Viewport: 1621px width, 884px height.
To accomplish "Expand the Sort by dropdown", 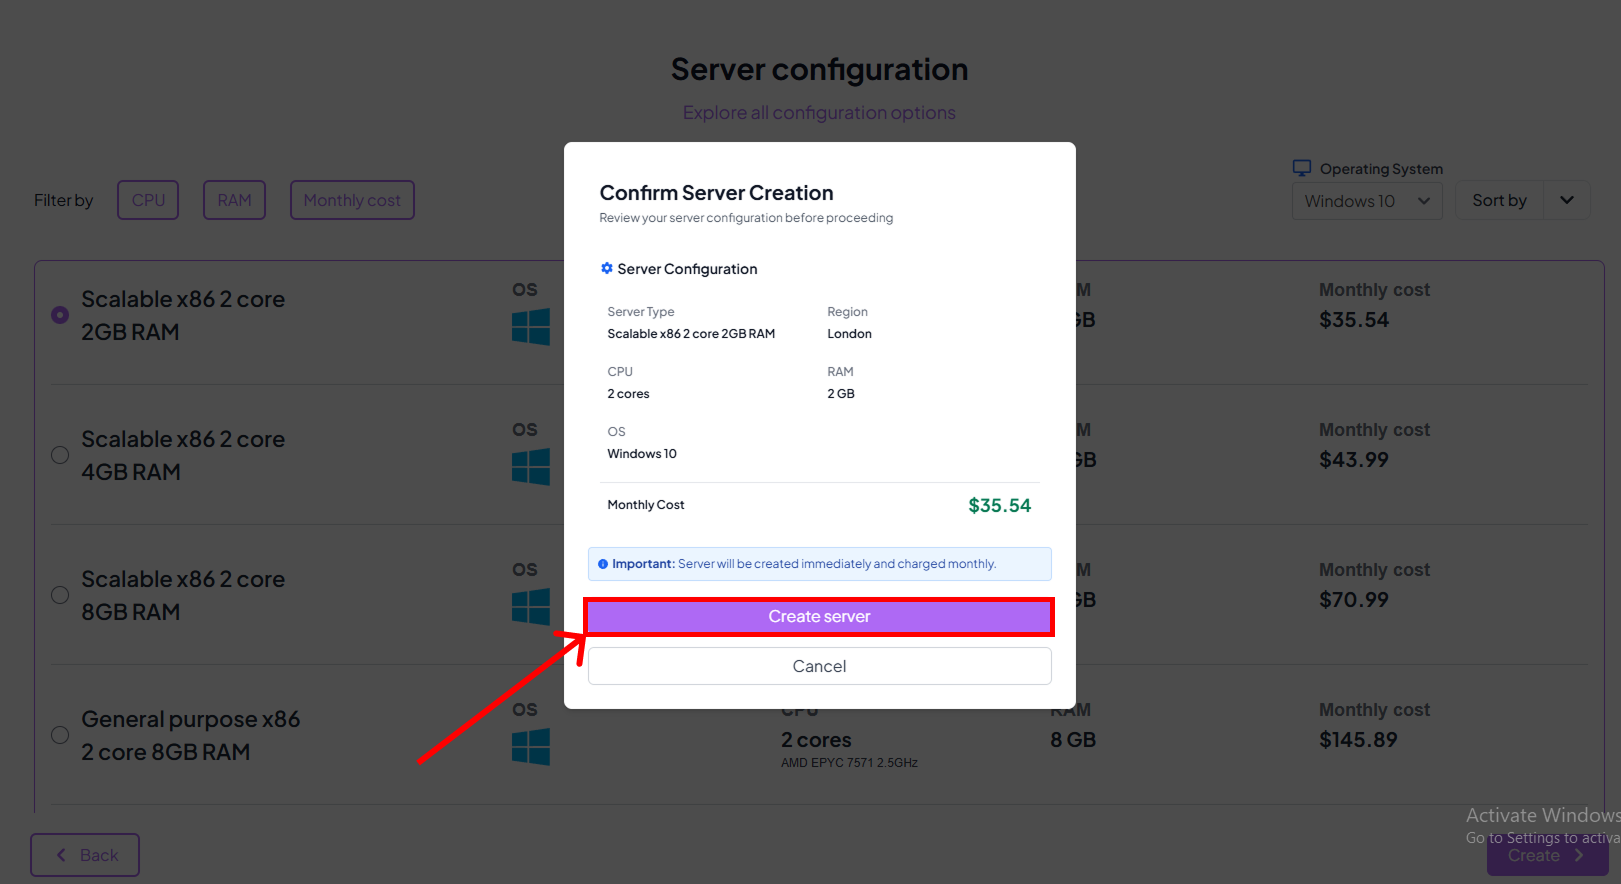I will [1522, 200].
